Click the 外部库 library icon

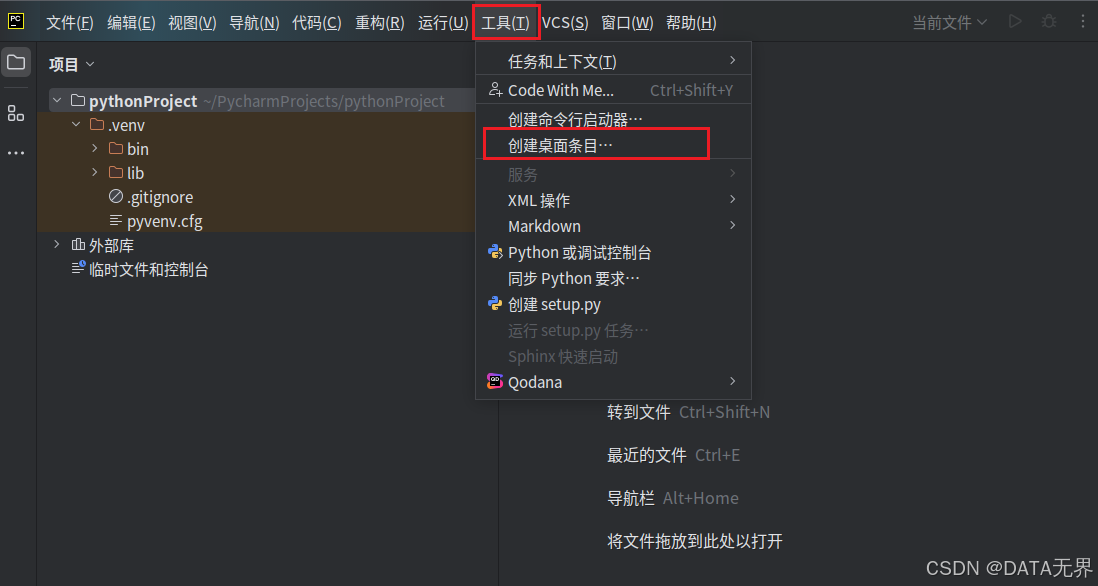78,245
